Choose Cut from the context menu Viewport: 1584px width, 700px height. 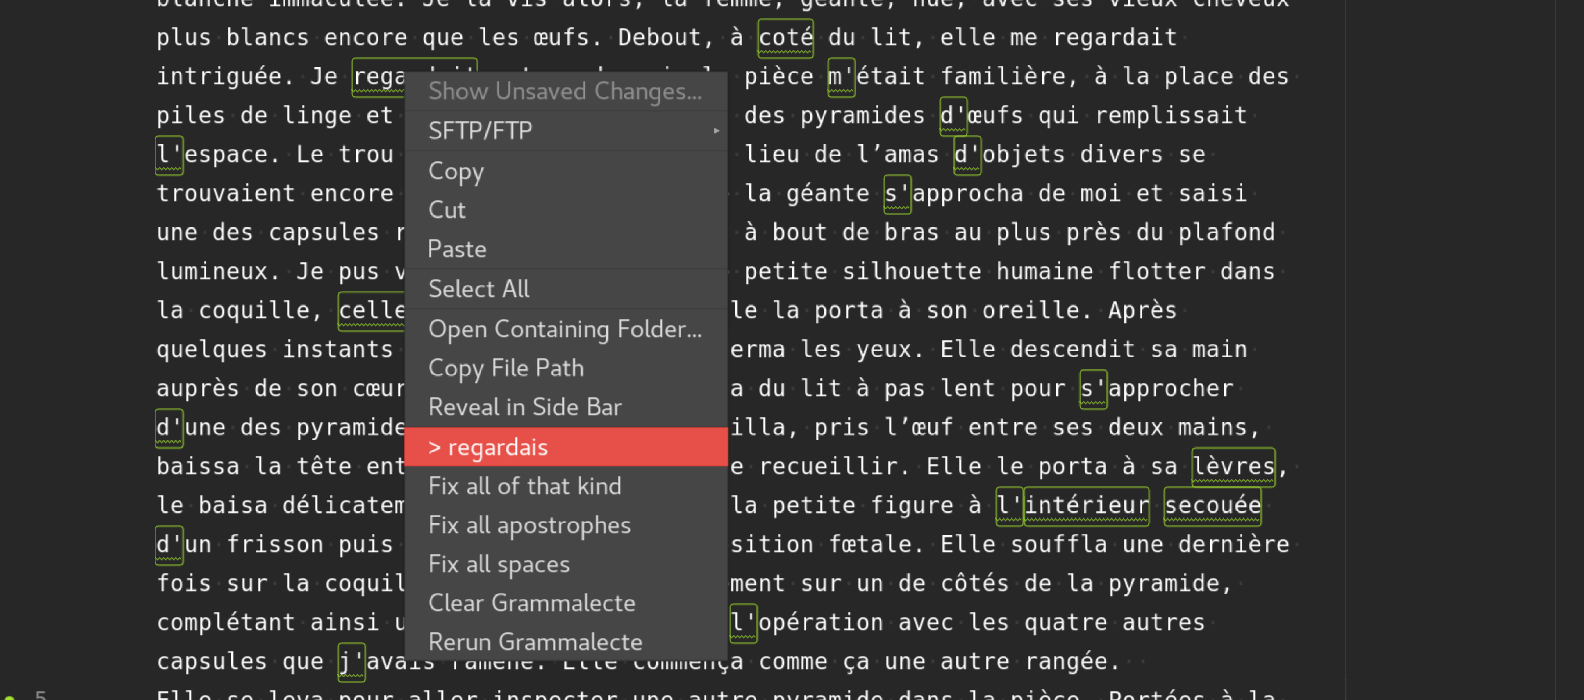[566, 210]
